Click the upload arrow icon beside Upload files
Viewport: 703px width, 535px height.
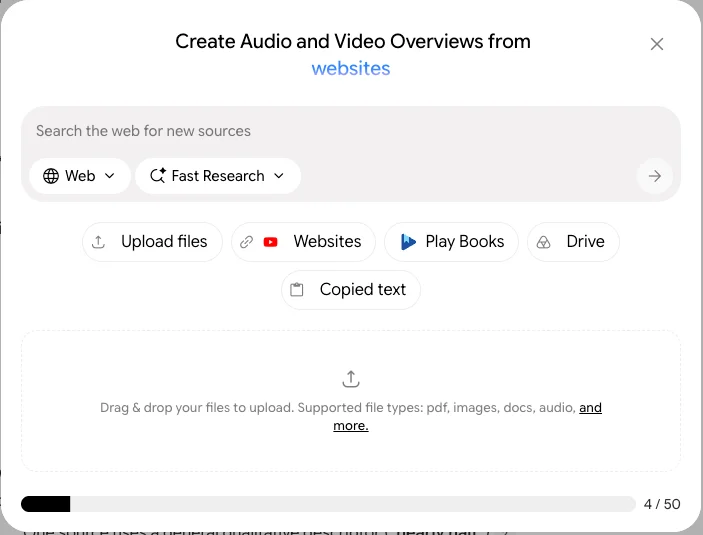click(98, 242)
